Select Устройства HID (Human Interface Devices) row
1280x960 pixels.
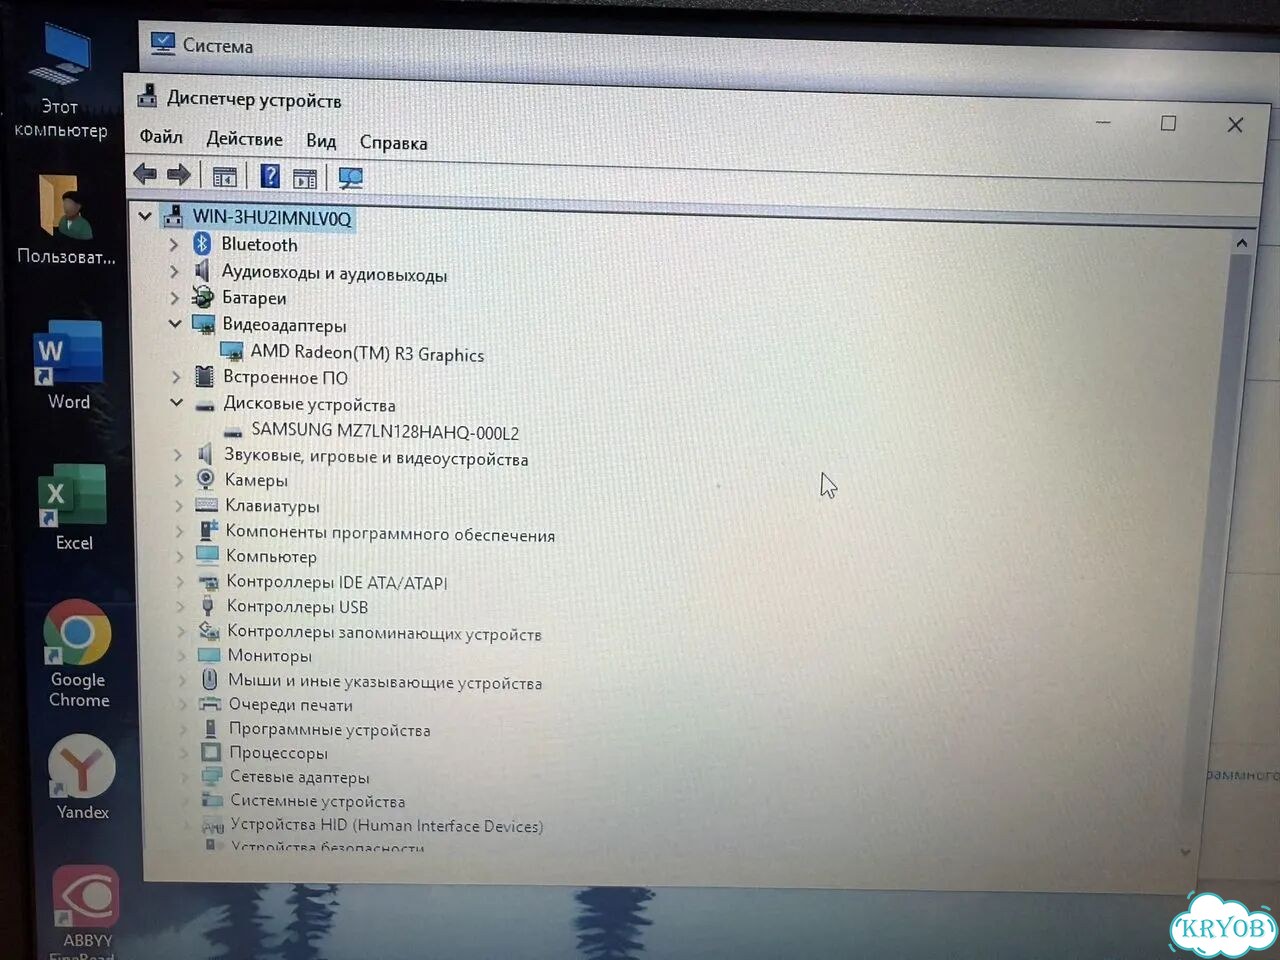[386, 825]
